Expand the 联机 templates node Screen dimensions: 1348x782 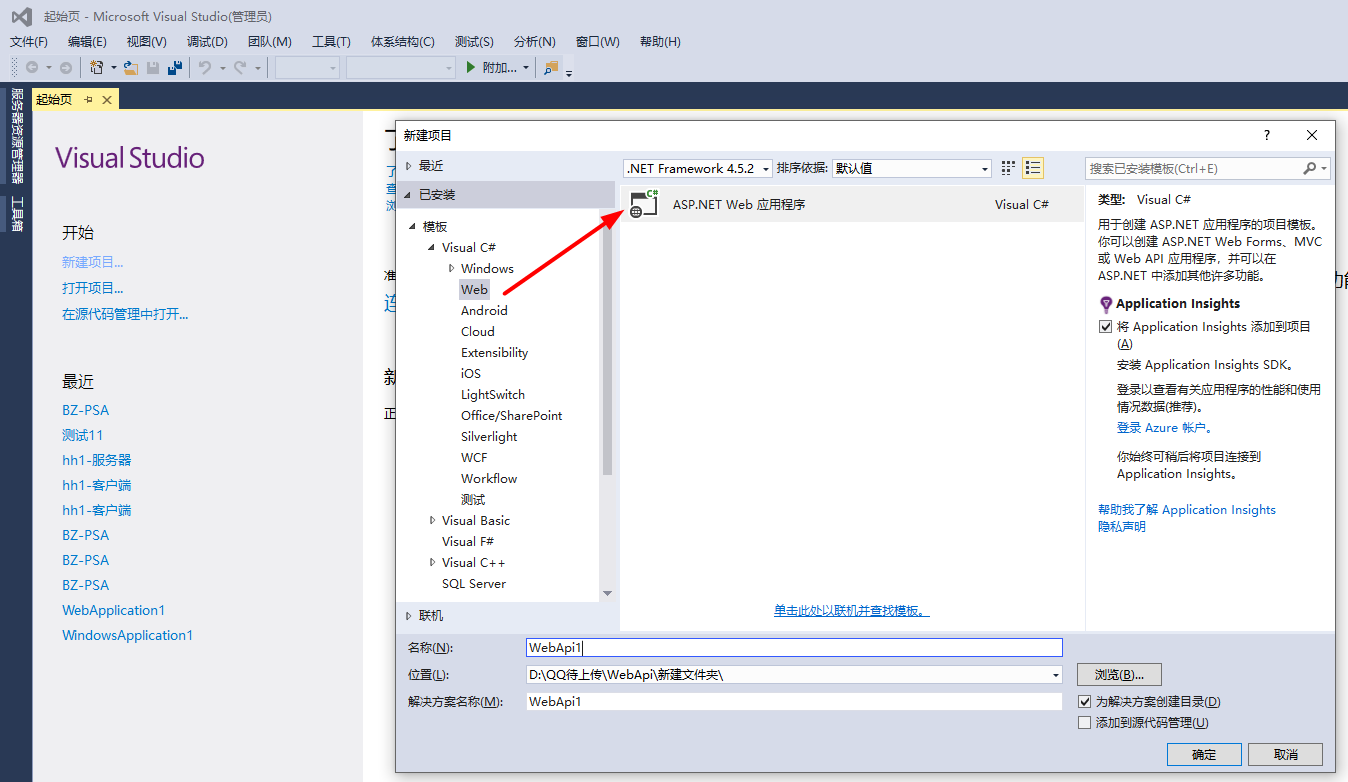[409, 615]
